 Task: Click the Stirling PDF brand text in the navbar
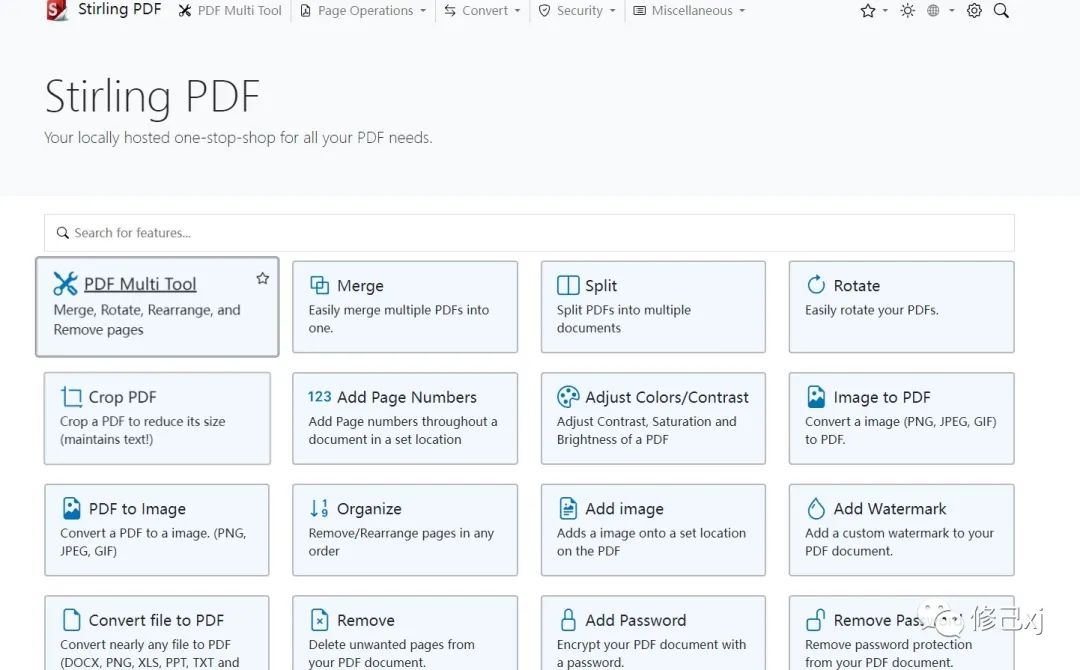(119, 9)
